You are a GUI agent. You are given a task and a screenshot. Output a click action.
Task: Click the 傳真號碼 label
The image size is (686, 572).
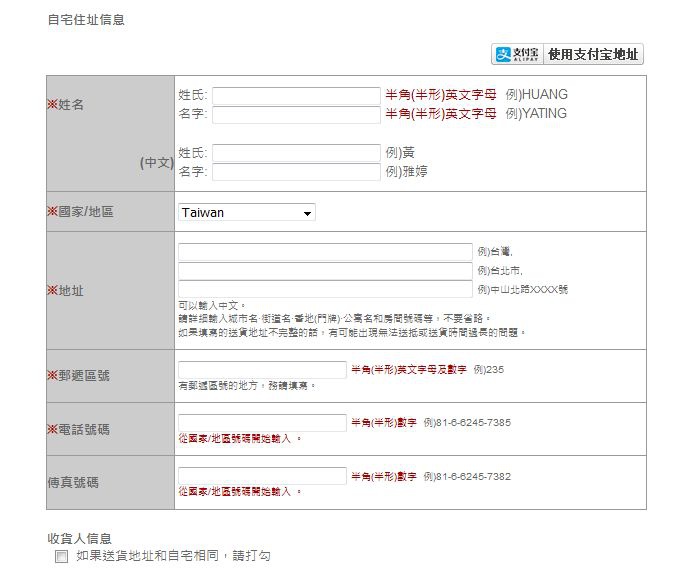pyautogui.click(x=73, y=483)
